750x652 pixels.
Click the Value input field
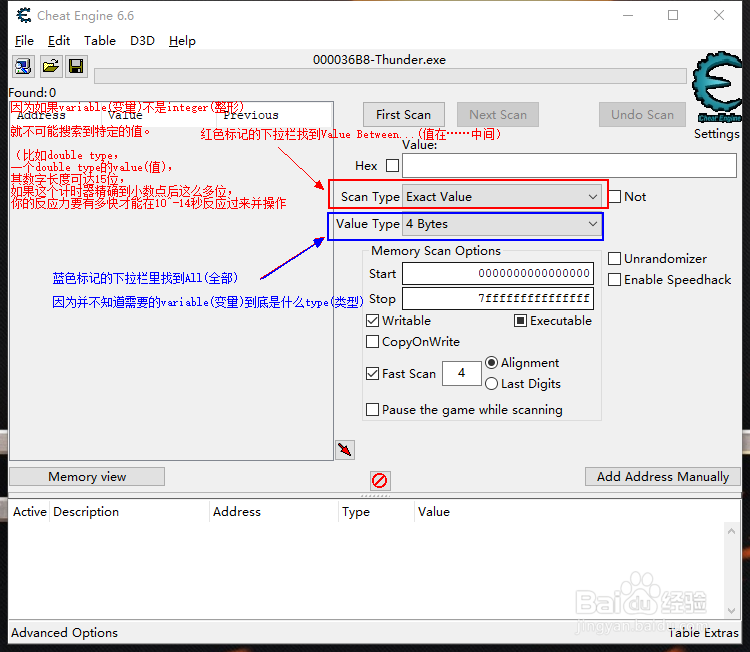coord(569,166)
